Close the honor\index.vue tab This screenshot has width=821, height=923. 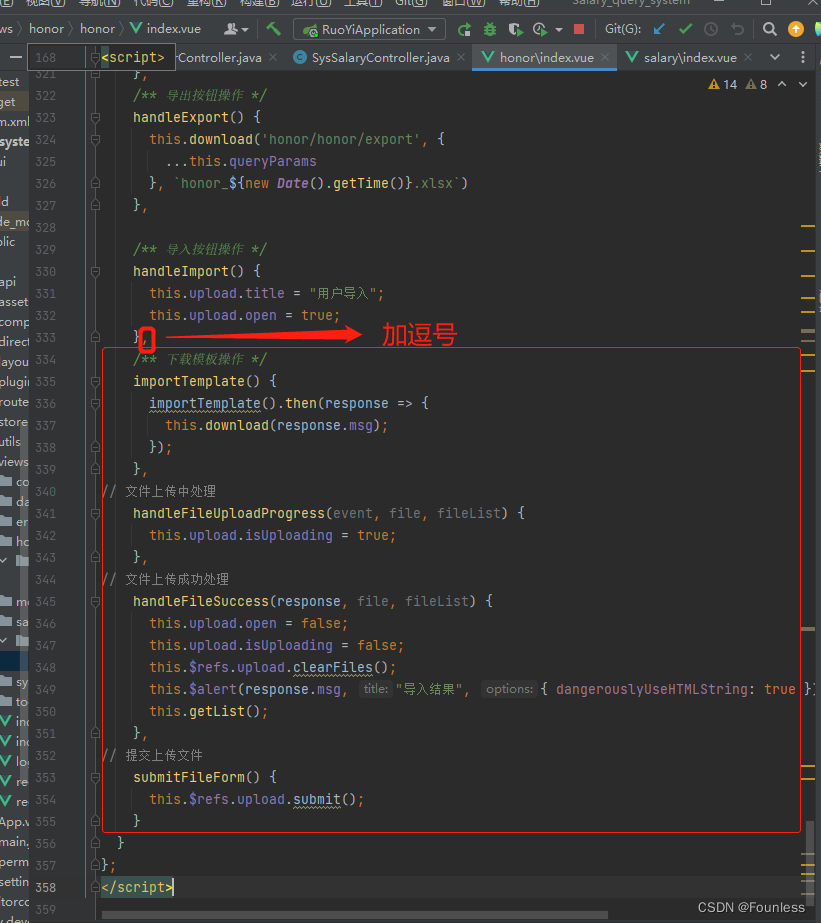pyautogui.click(x=604, y=57)
